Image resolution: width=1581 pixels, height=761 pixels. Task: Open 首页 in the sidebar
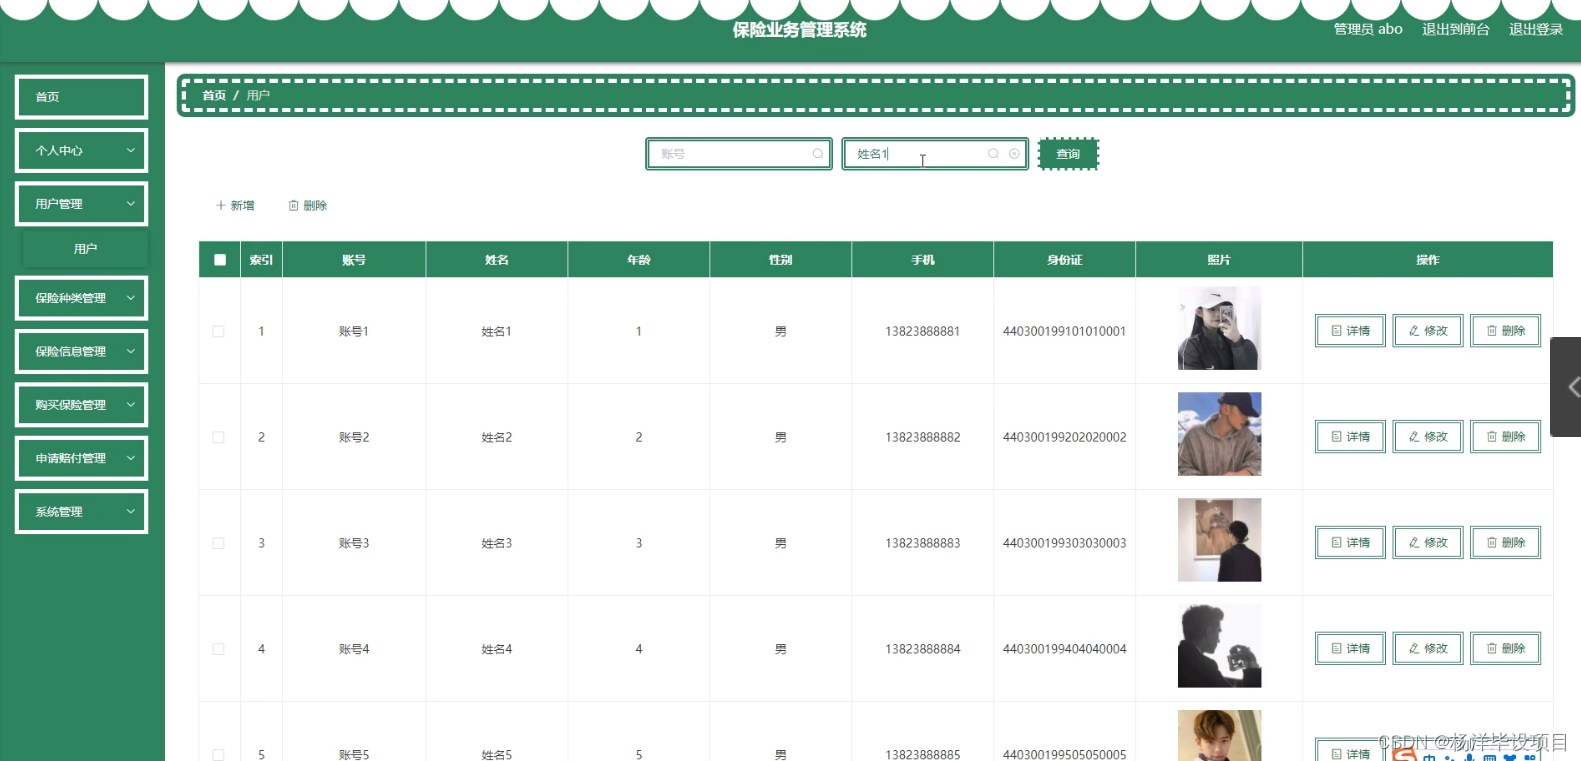(x=82, y=97)
